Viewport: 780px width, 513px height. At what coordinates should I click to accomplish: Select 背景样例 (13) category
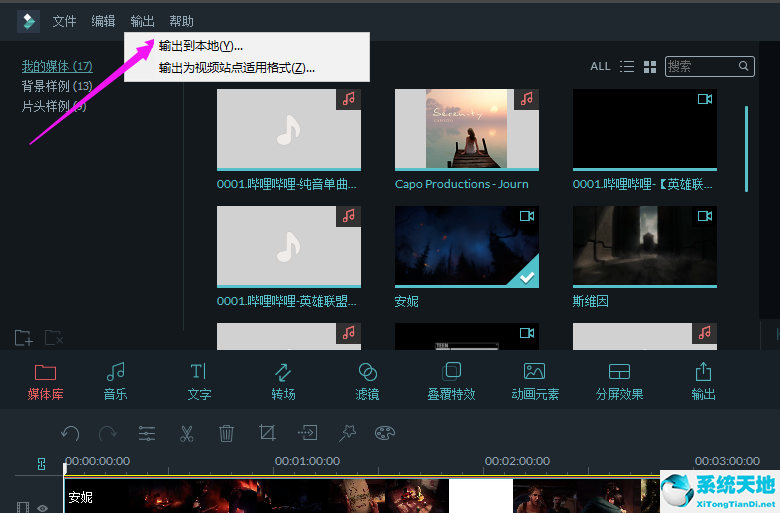[57, 86]
